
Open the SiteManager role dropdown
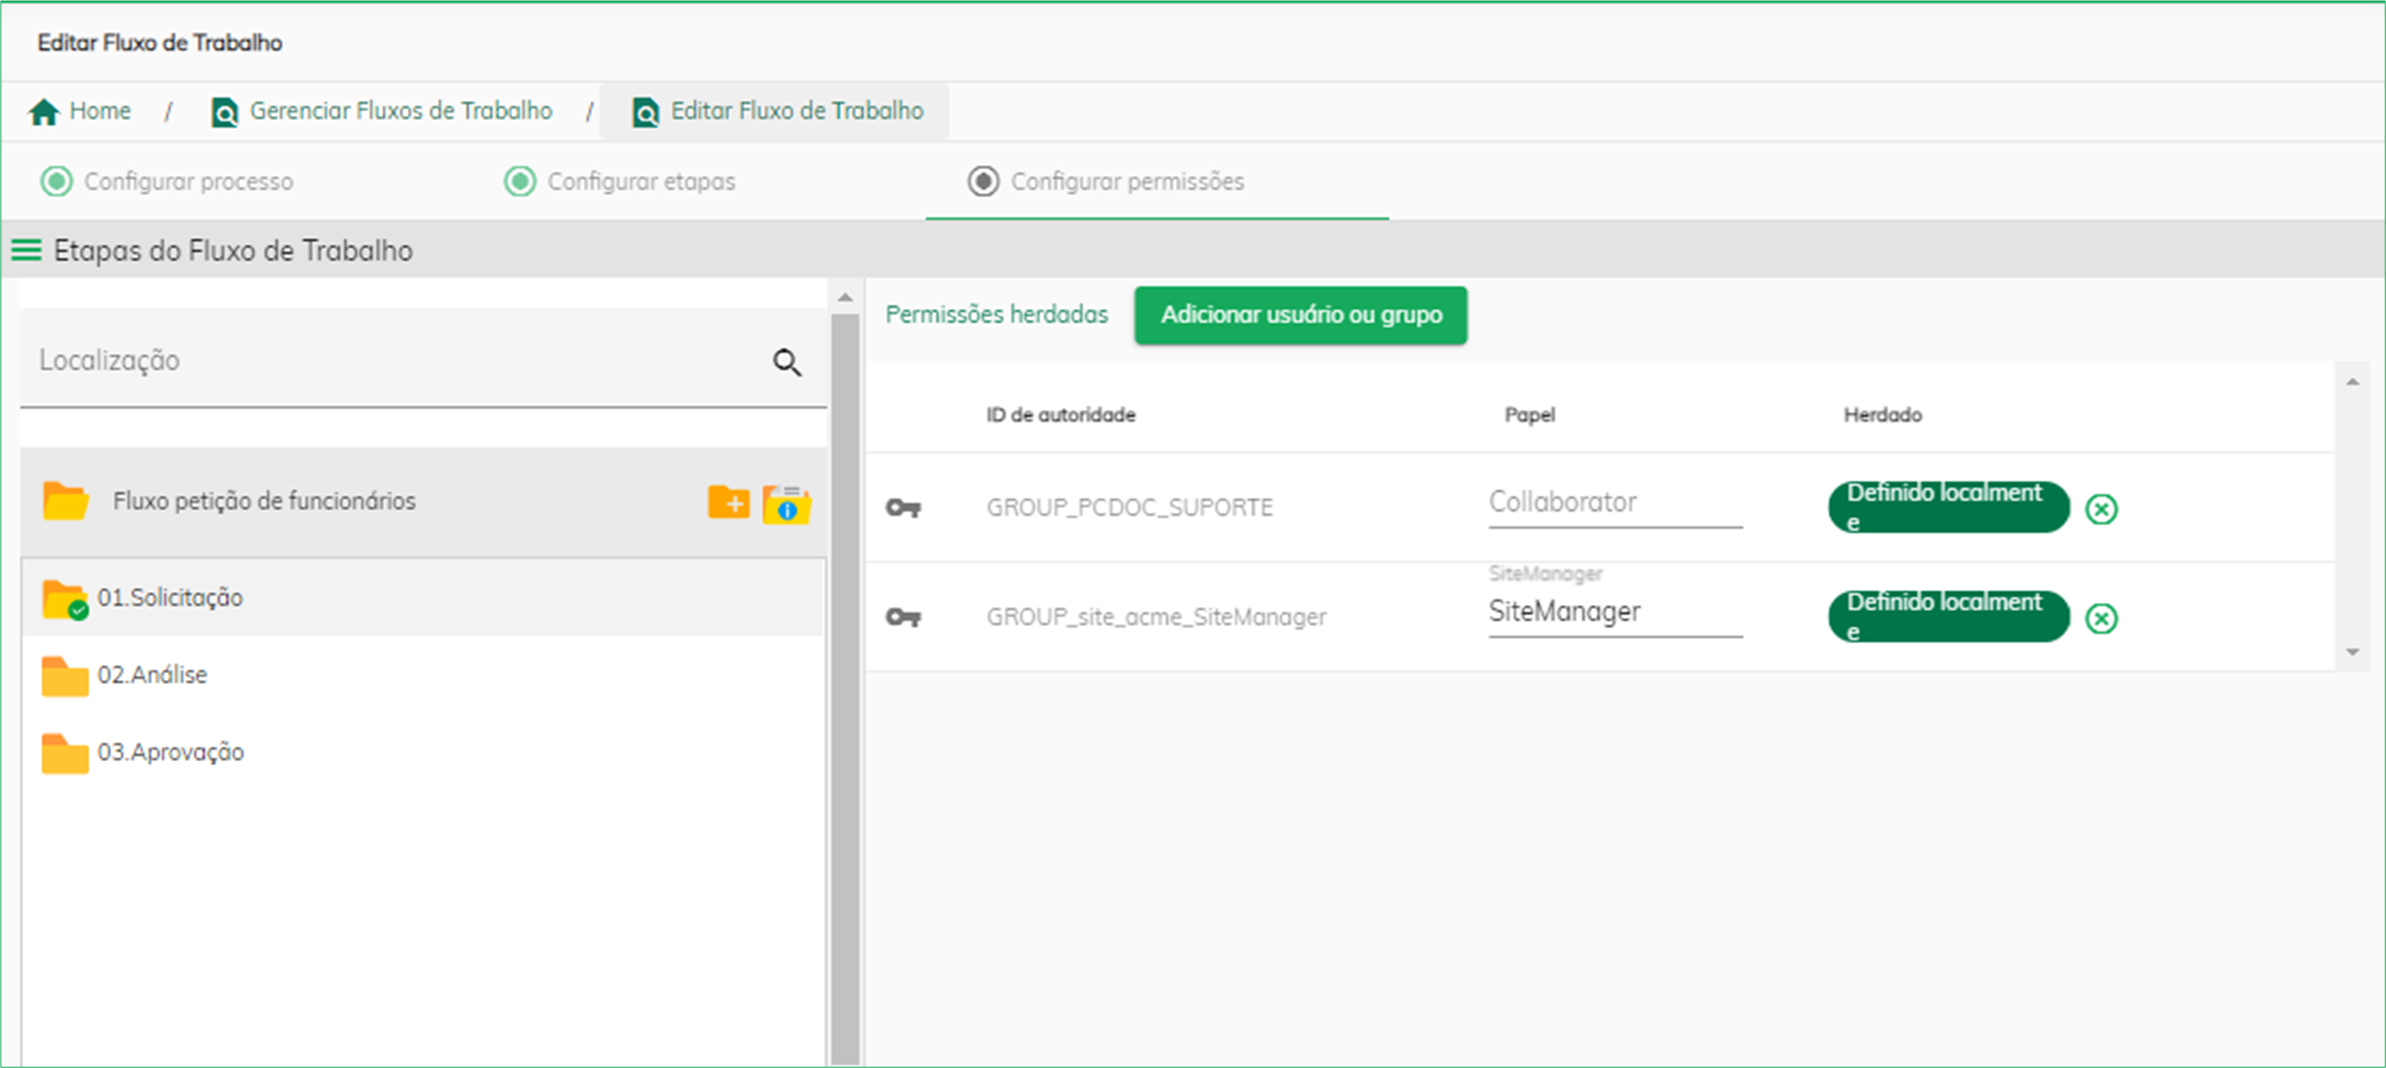click(1615, 612)
